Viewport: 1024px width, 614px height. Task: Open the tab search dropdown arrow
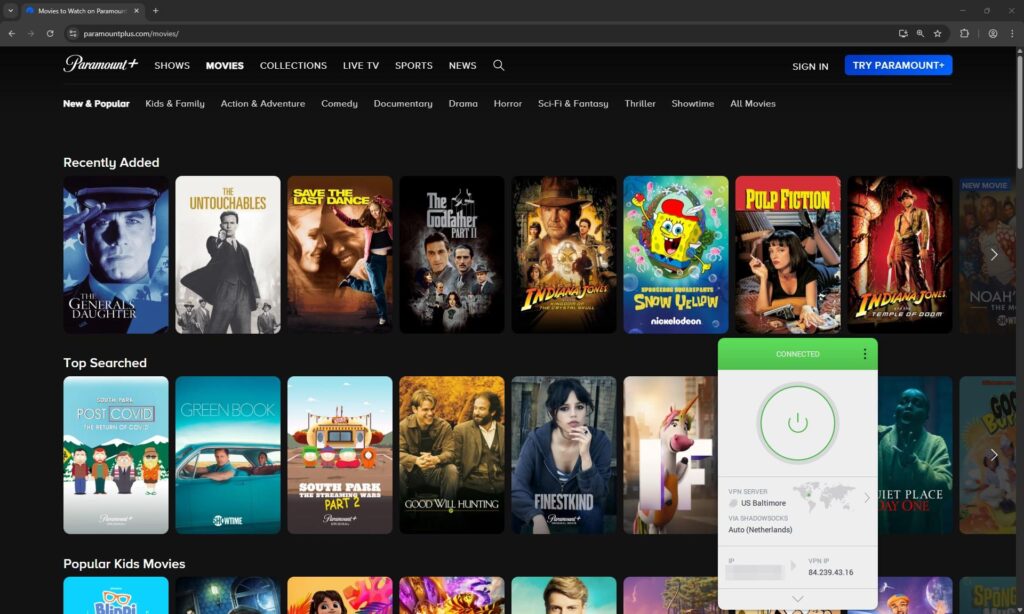coord(10,10)
